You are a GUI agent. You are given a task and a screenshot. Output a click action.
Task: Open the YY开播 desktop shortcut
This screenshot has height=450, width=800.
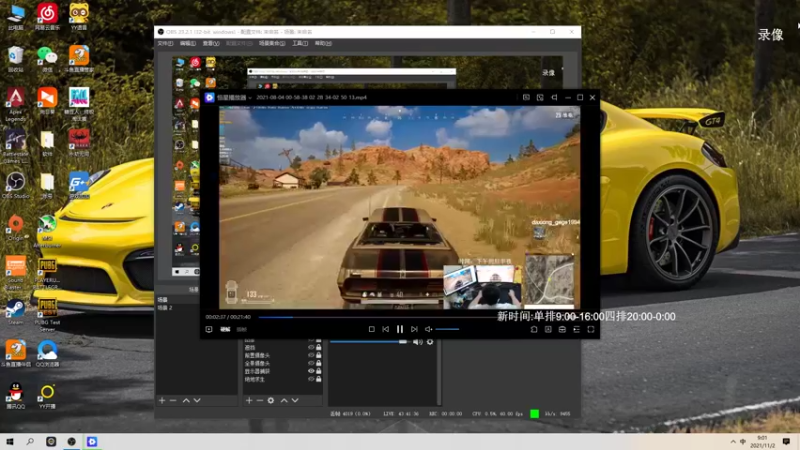(x=47, y=396)
